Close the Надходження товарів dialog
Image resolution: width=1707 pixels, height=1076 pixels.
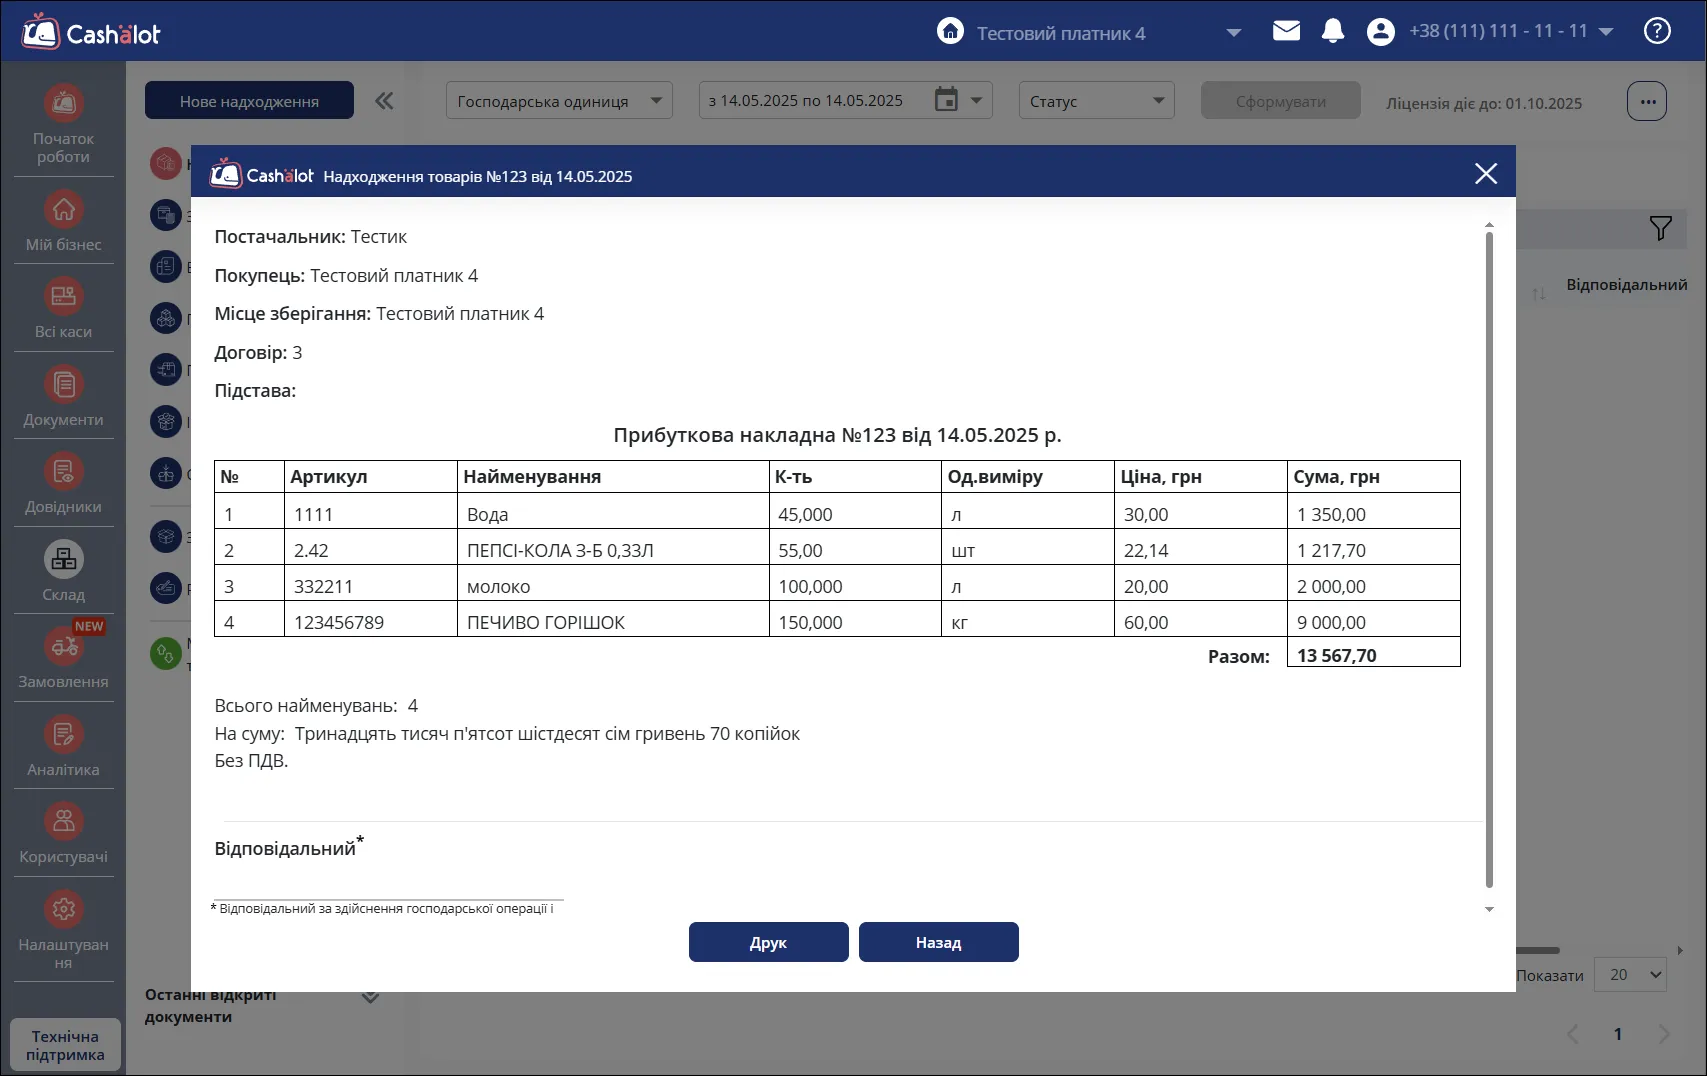(1485, 174)
